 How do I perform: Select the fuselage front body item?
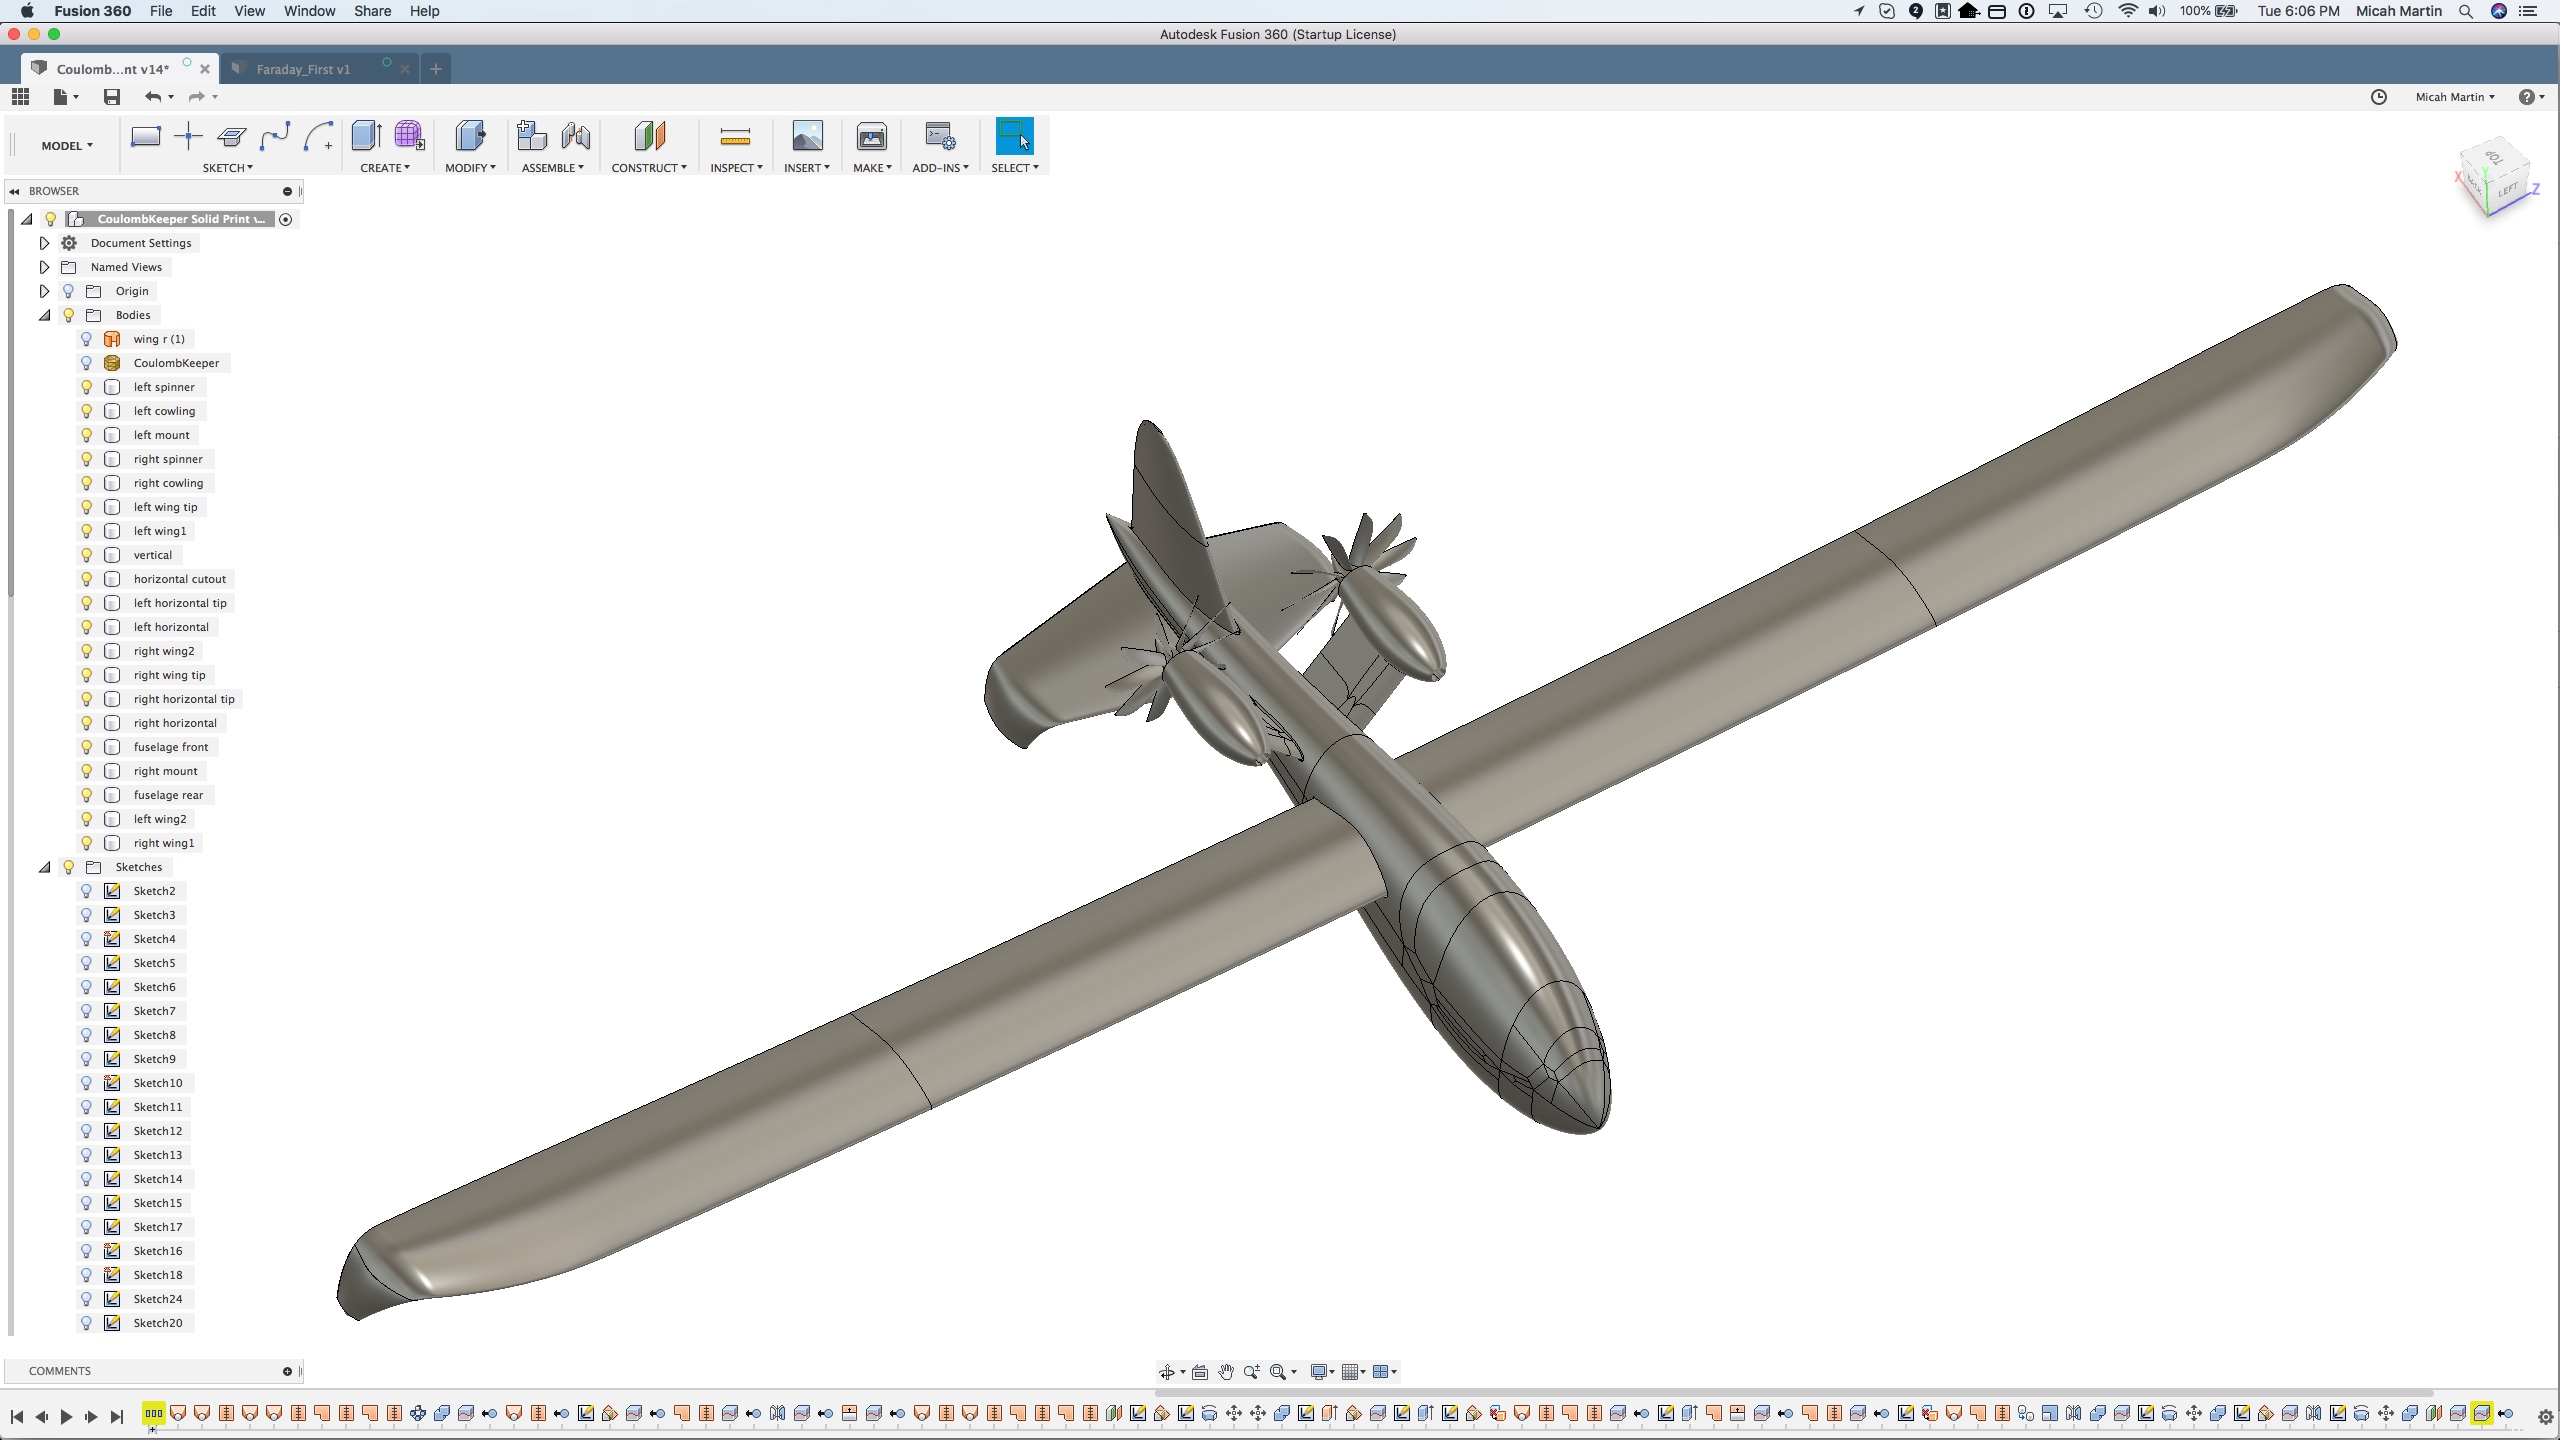[171, 747]
